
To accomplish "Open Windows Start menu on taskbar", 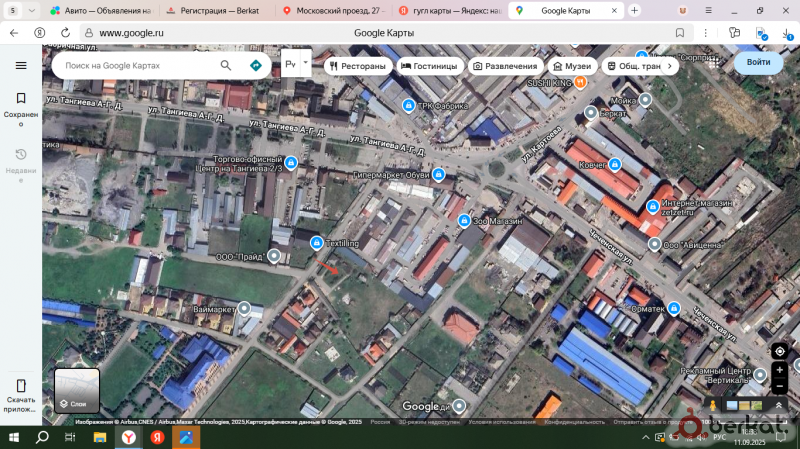I will [x=13, y=437].
